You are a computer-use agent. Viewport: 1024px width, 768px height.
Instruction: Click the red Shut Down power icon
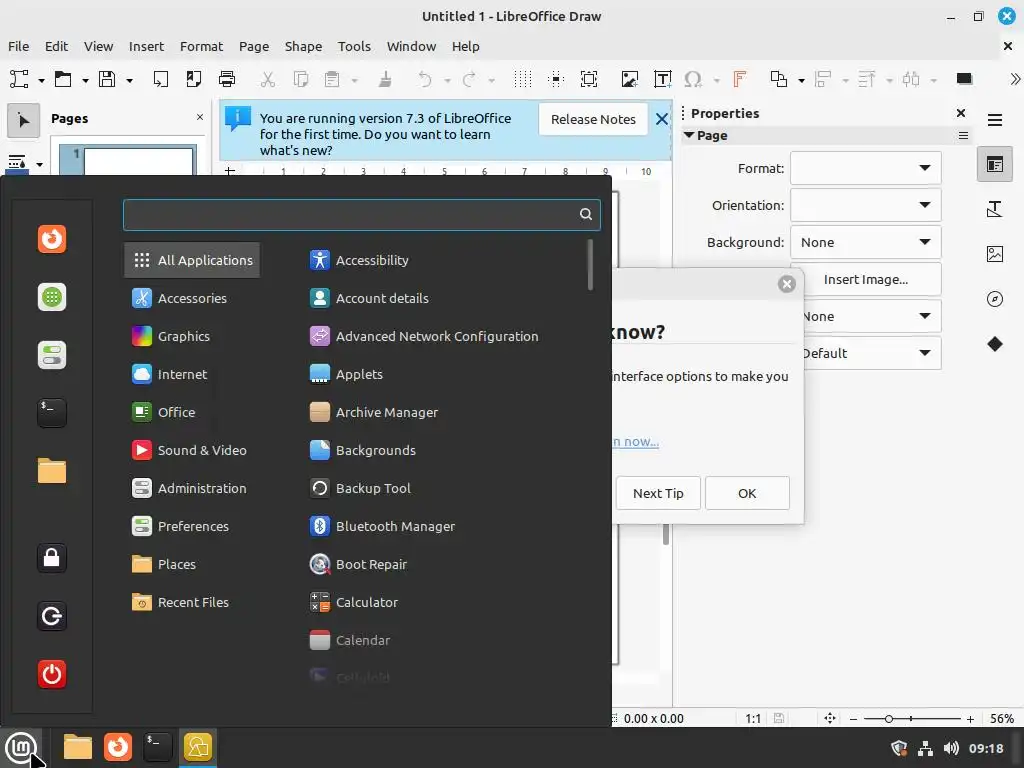(52, 674)
